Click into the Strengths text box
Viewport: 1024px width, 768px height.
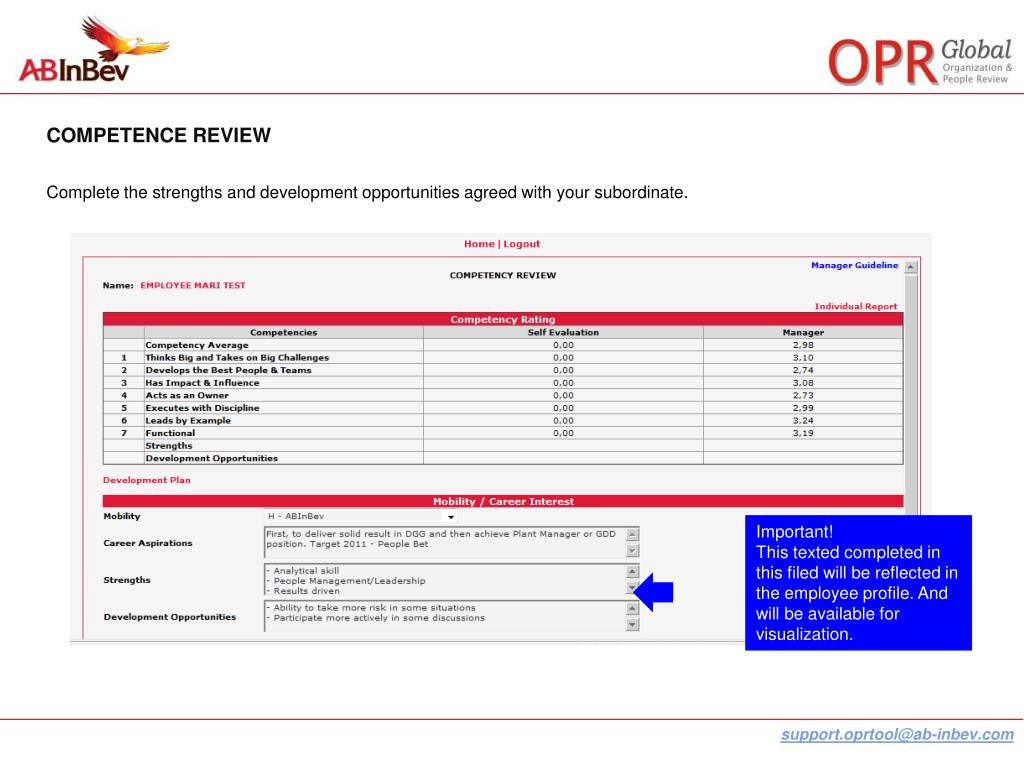(x=445, y=580)
